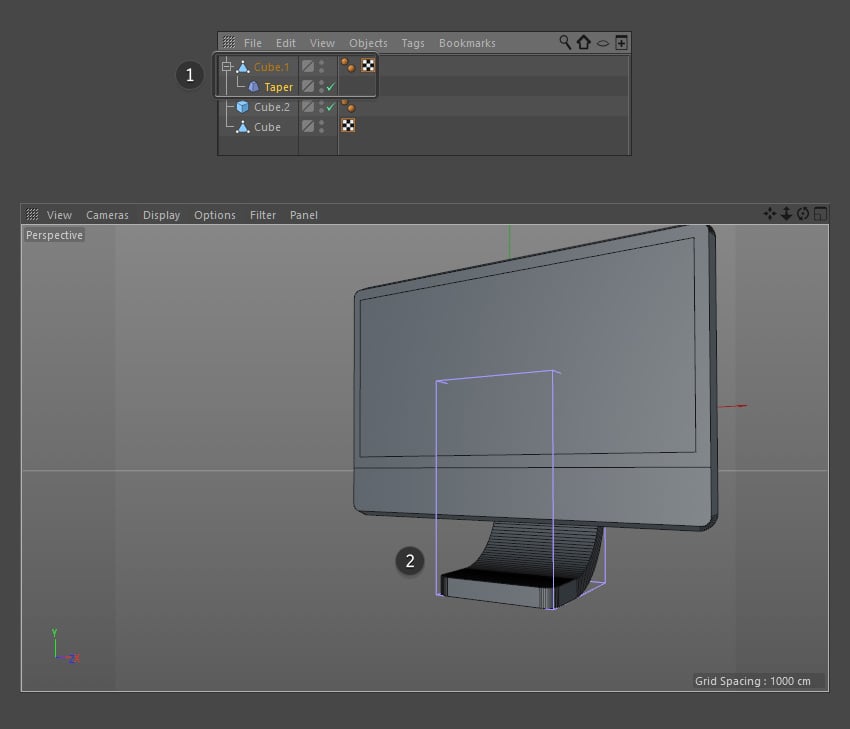Click the blue cube icon next to Cube.2
Viewport: 850px width, 729px height.
[x=244, y=107]
